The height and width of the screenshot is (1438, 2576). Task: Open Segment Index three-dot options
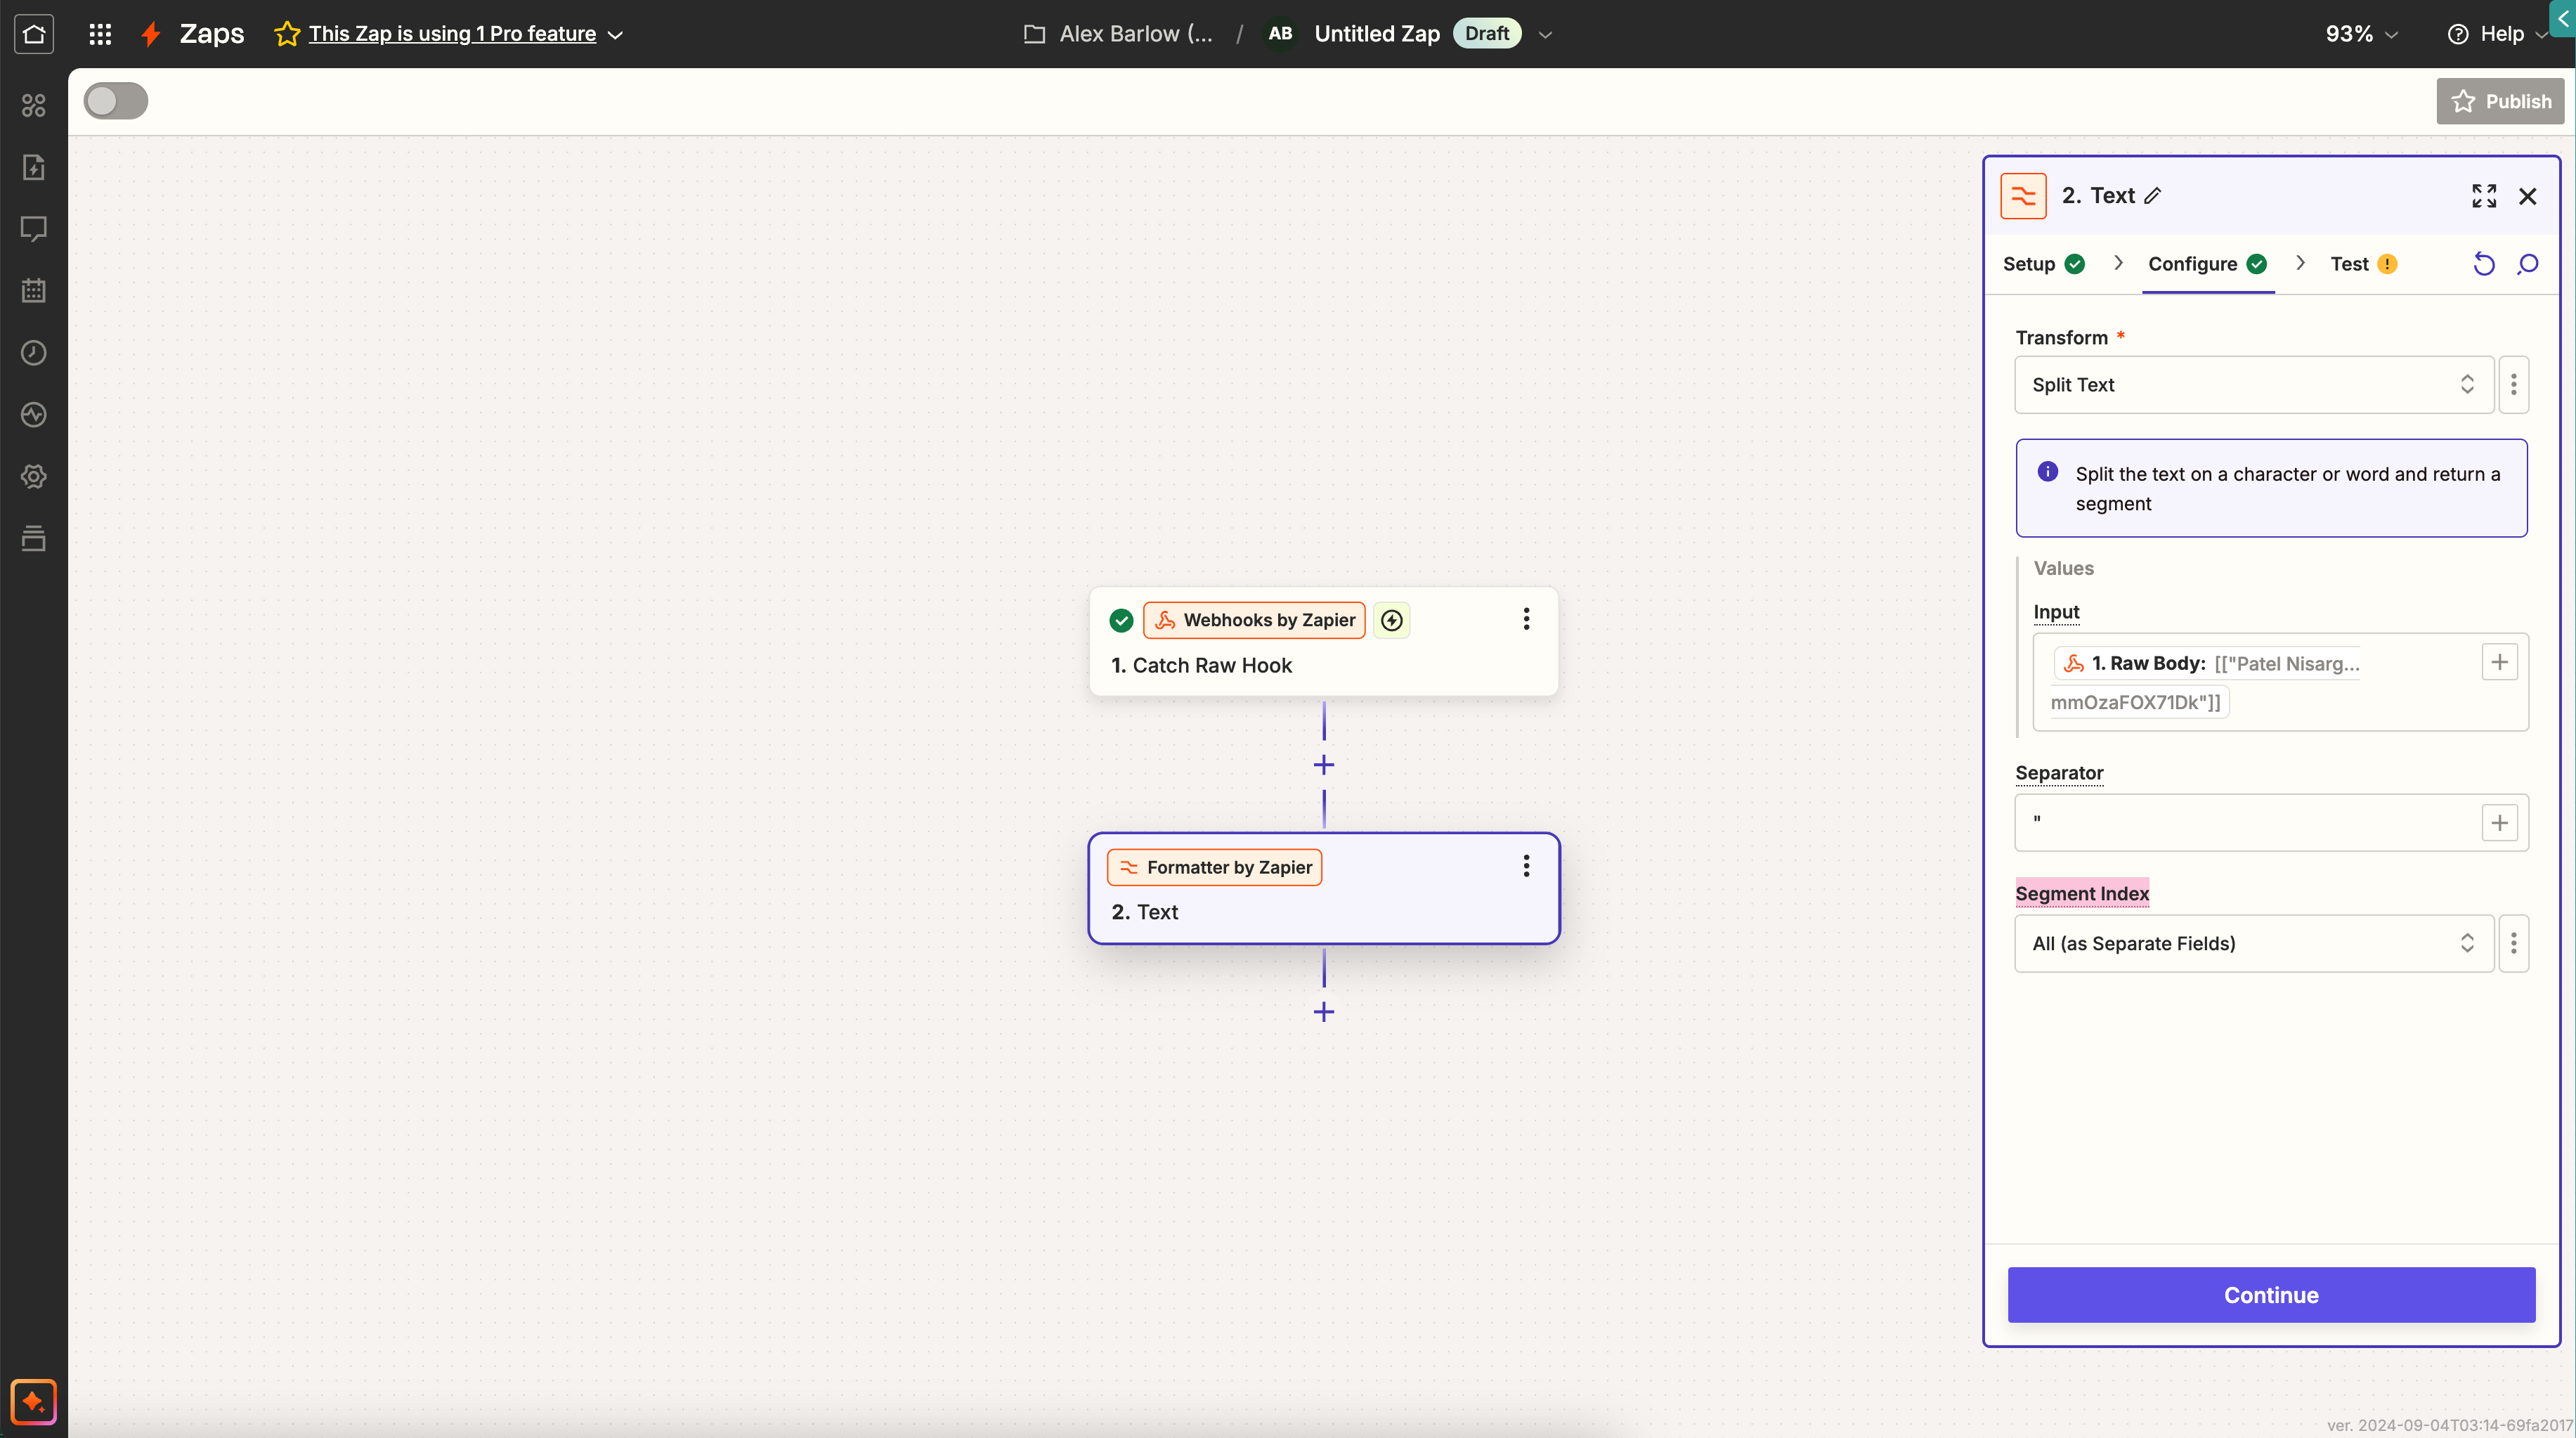[2514, 943]
